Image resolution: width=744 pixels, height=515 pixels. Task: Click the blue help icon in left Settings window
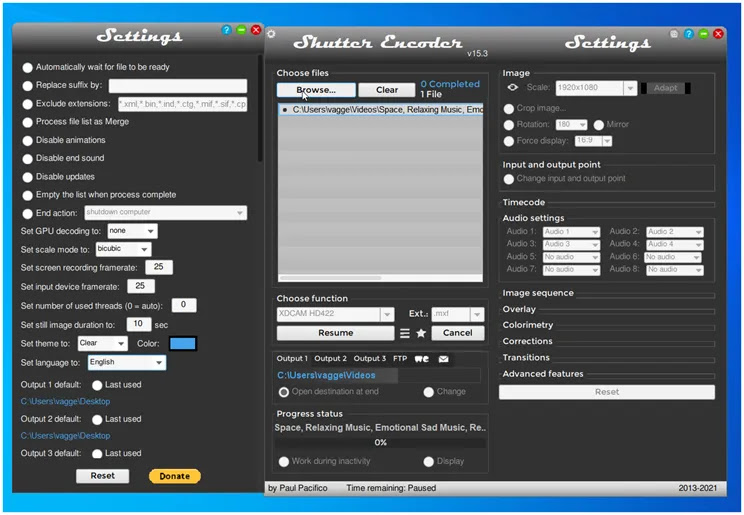(227, 30)
